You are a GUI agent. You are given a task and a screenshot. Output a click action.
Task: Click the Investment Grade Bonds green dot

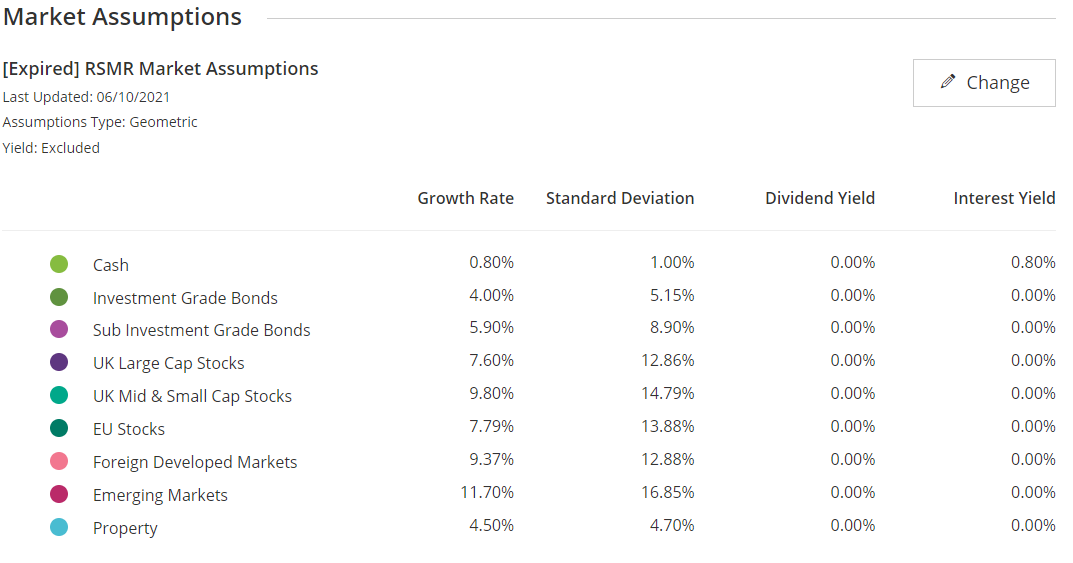click(59, 297)
